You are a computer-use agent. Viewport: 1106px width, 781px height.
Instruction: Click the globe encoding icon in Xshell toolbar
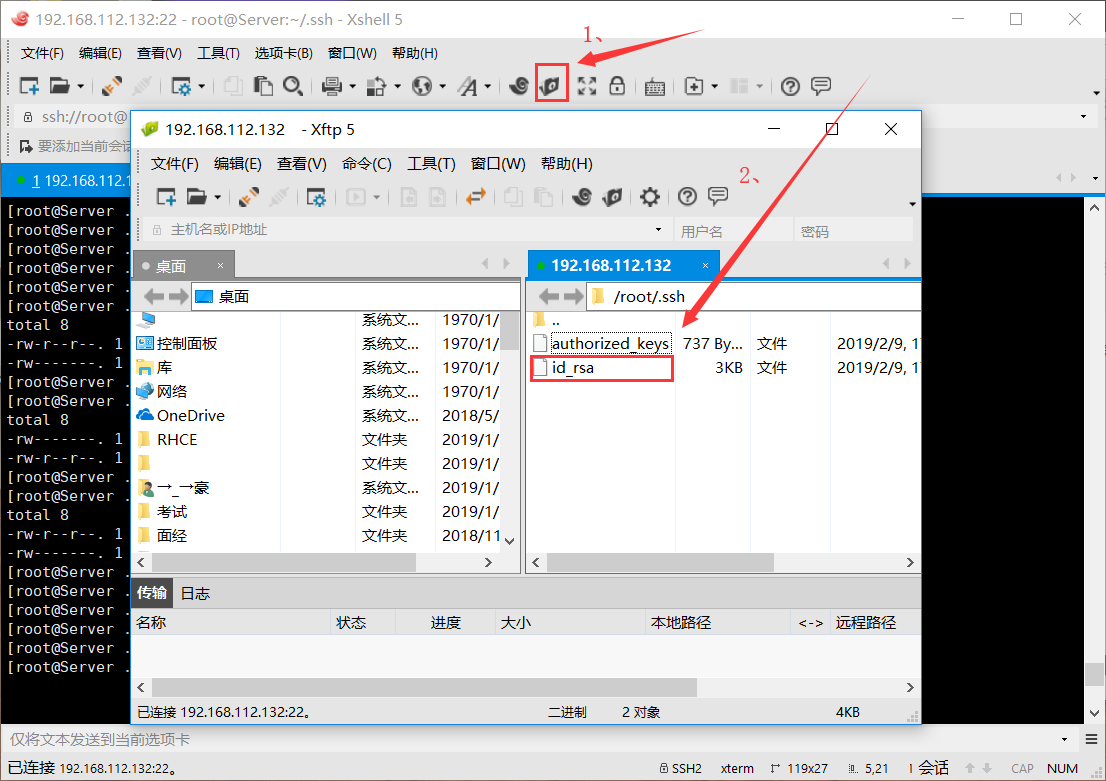coord(422,86)
